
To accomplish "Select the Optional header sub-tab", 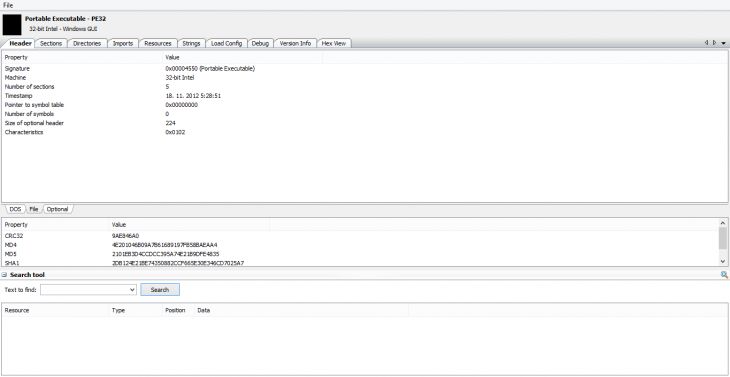I will [58, 209].
